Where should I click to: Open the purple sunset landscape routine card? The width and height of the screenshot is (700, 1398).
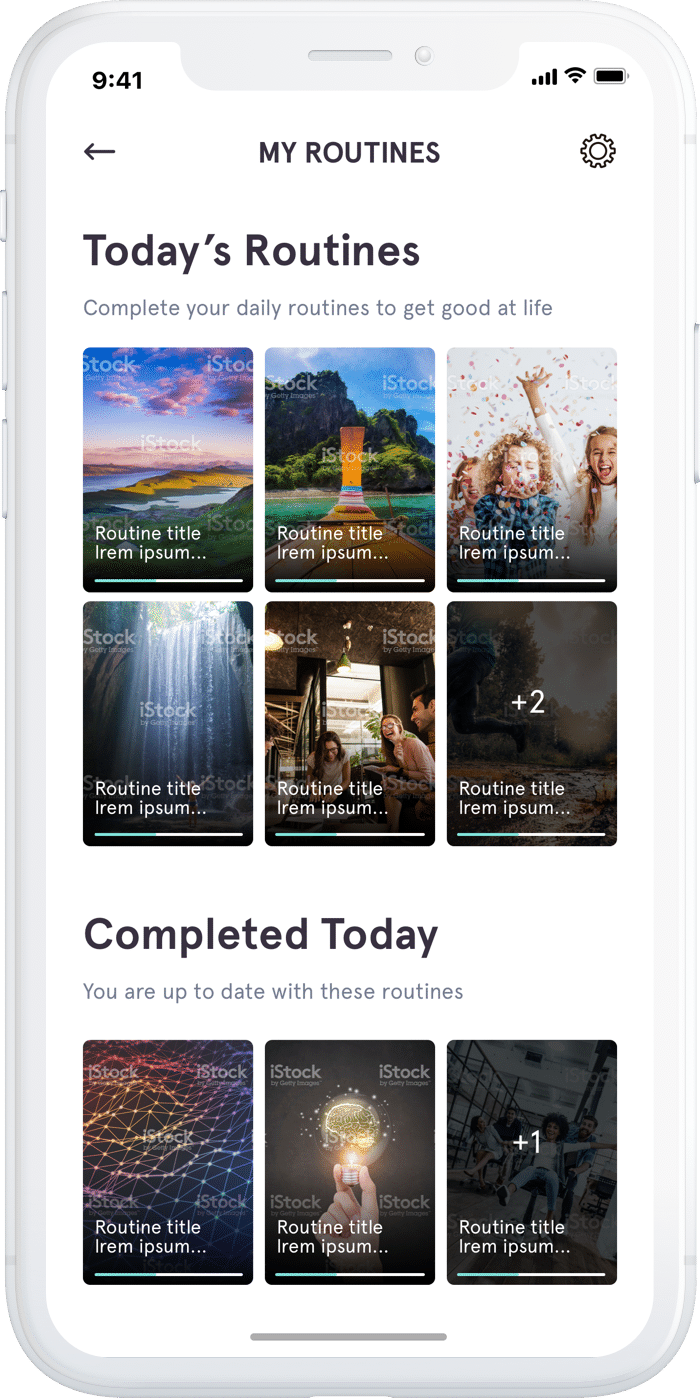(168, 470)
